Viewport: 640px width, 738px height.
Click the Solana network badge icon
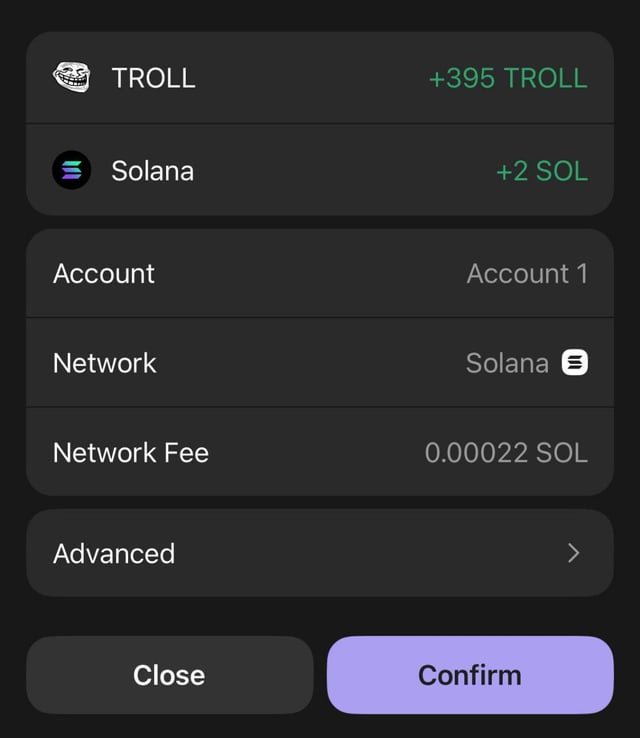pyautogui.click(x=575, y=362)
